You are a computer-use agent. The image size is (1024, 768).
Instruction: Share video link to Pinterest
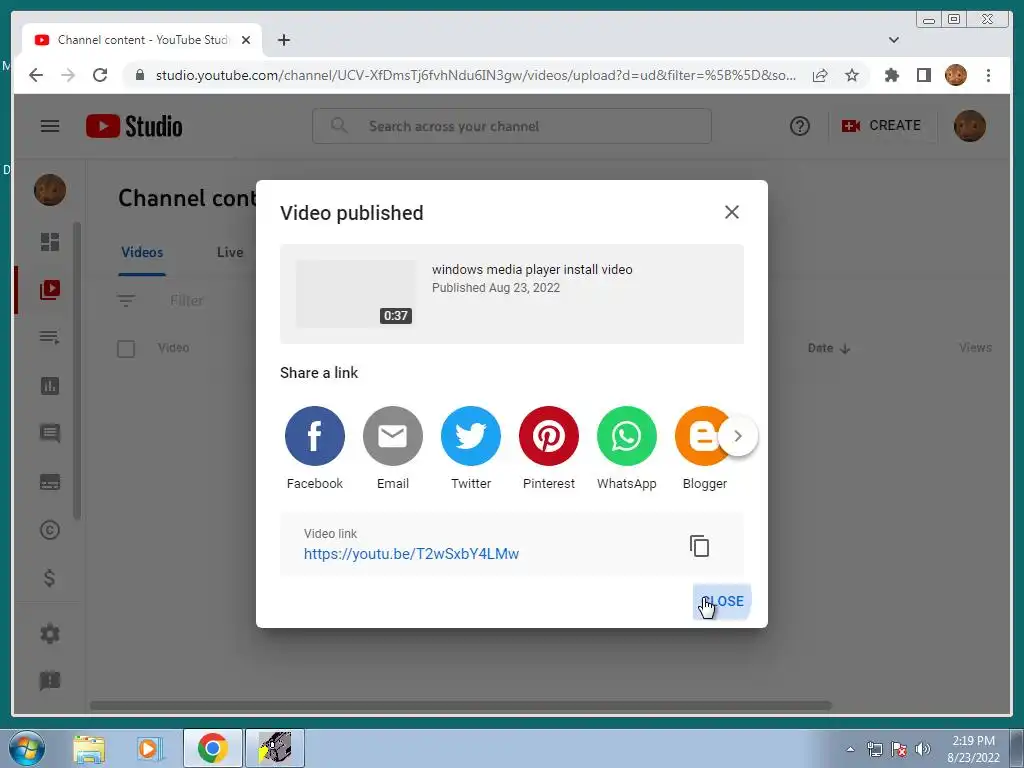(x=549, y=436)
